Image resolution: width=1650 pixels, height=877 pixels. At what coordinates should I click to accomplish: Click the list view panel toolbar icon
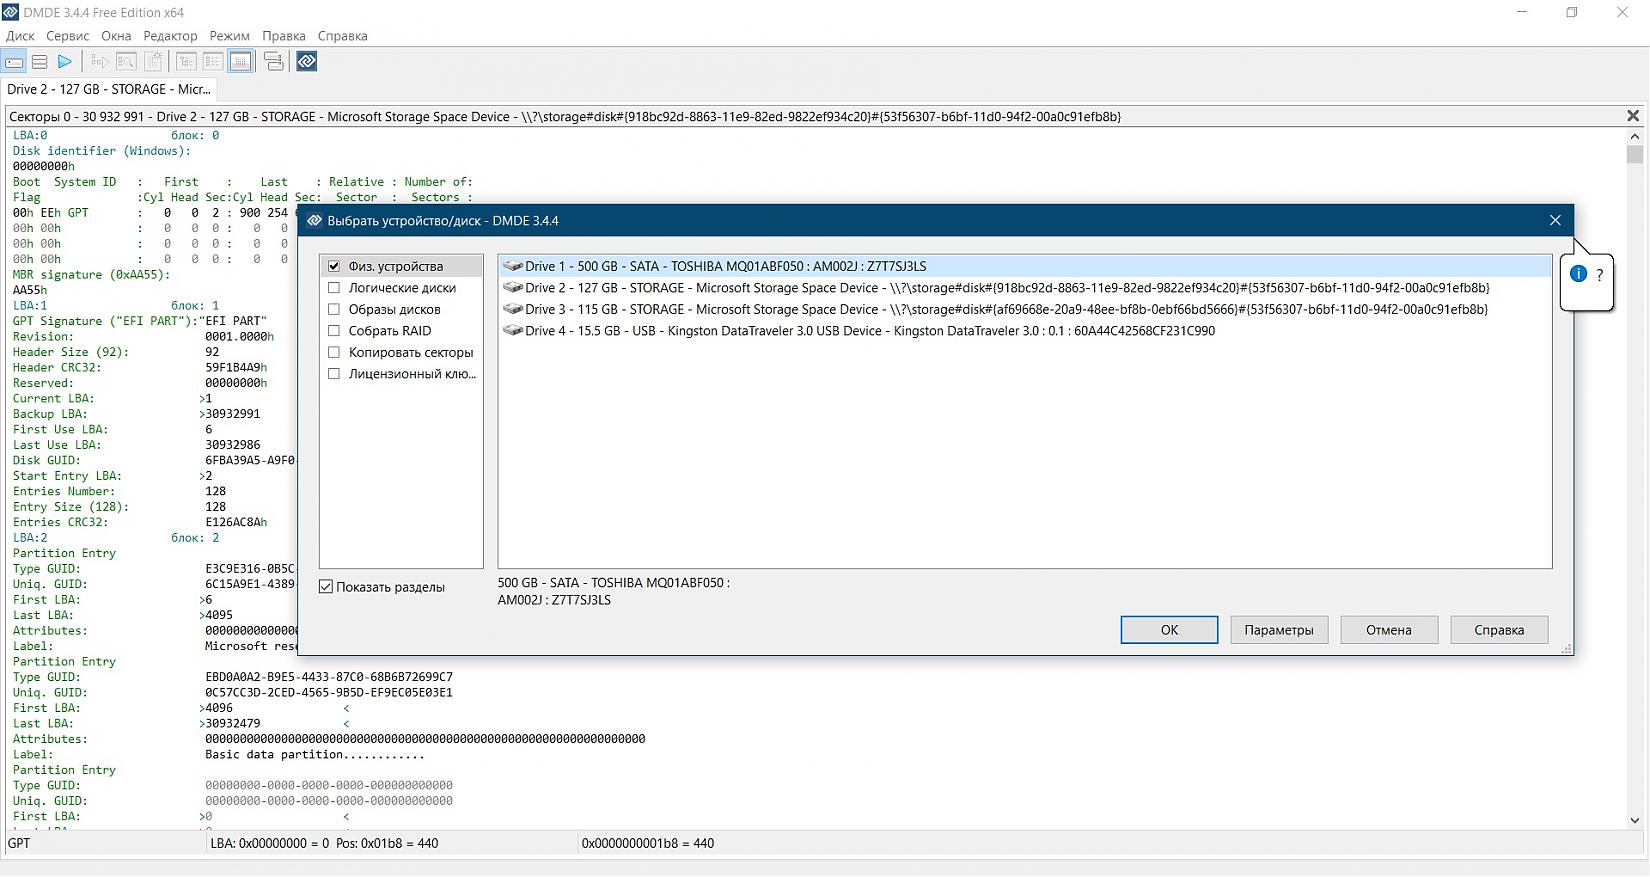(213, 62)
